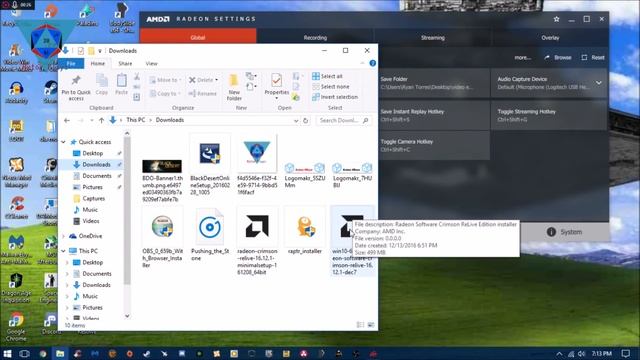This screenshot has height=360, width=640.
Task: Click the Search Downloads field
Action: 344,120
